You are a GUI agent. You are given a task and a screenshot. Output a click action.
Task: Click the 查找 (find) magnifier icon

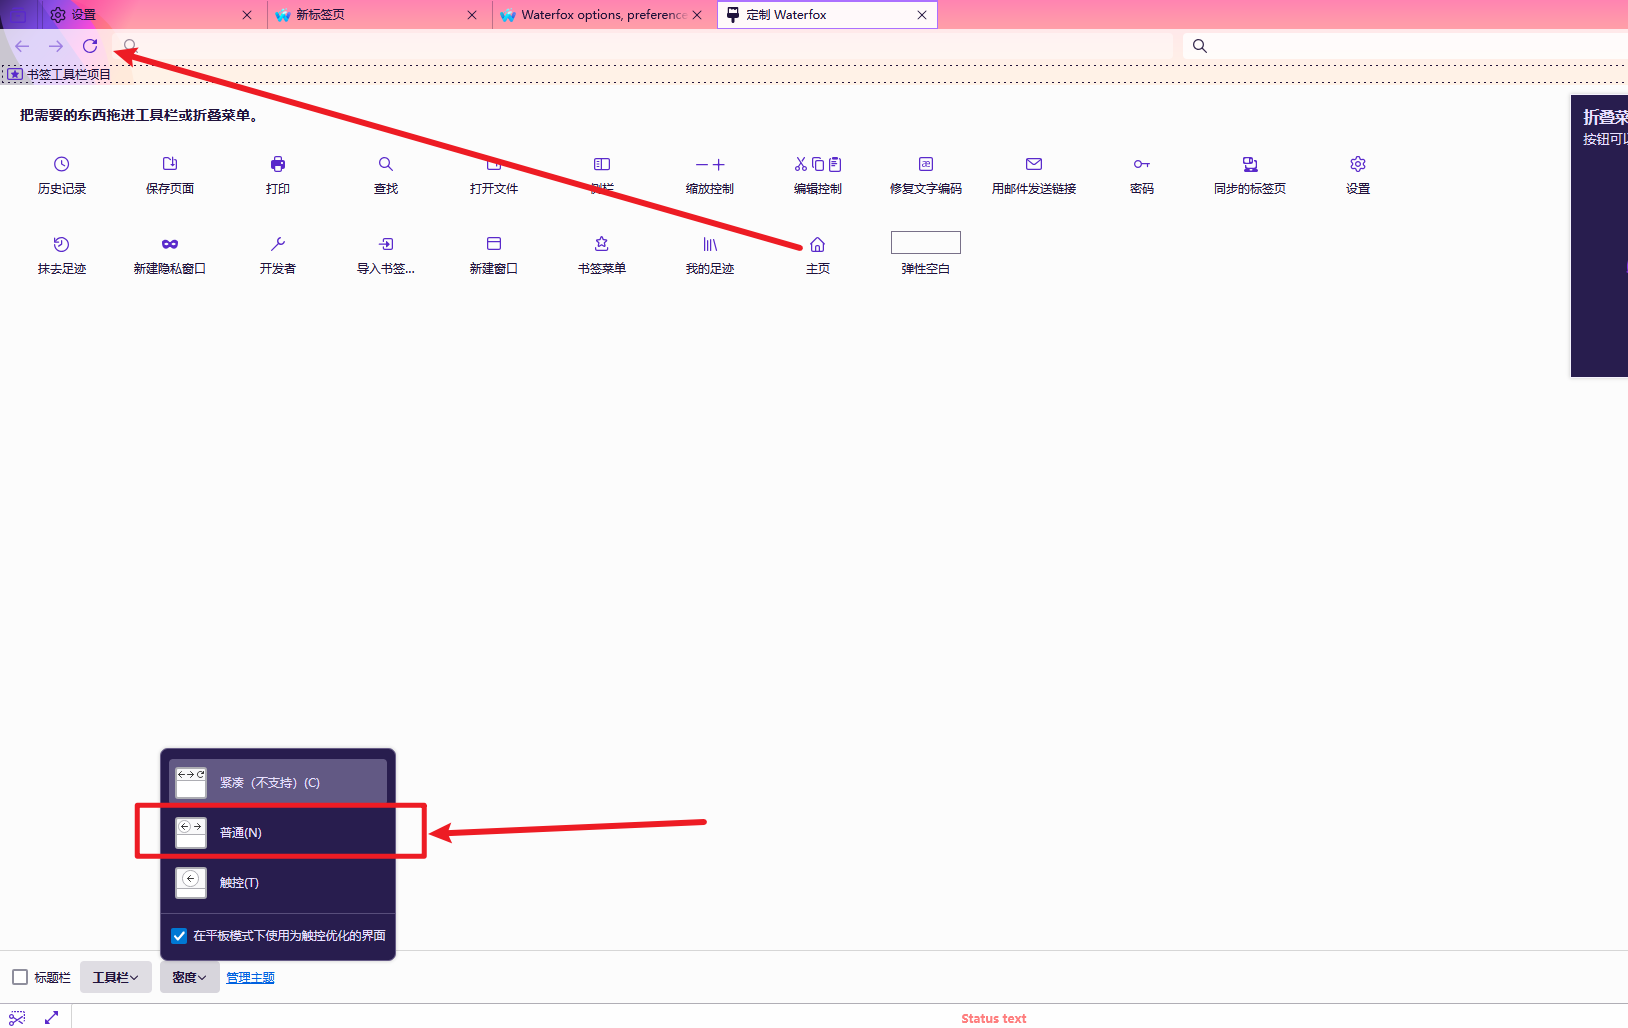386,164
